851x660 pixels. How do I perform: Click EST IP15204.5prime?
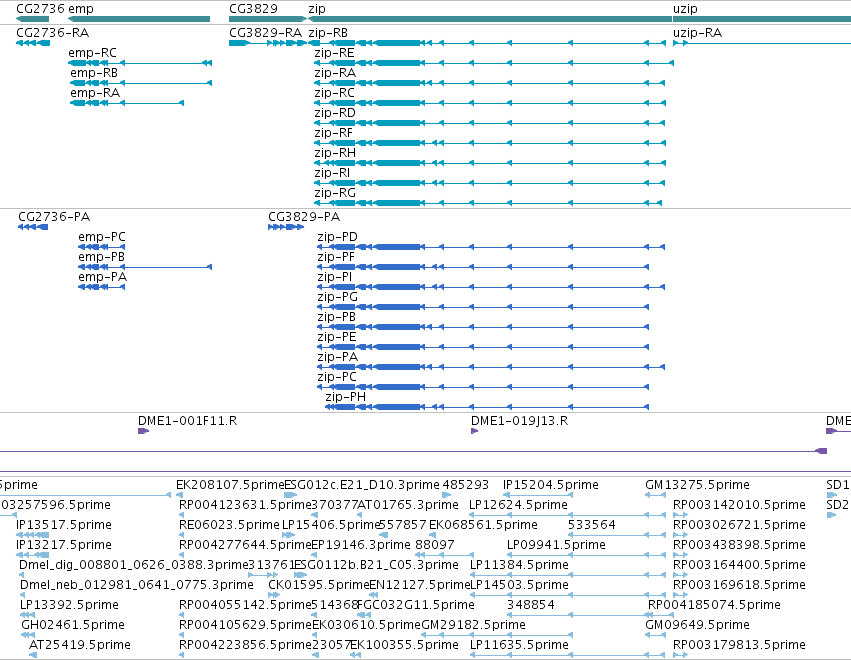551,485
